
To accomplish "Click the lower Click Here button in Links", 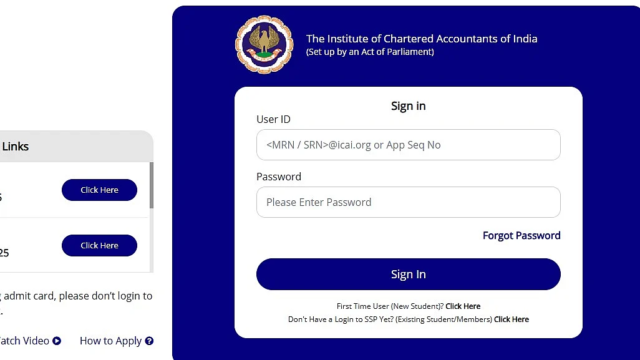I will 99,245.
